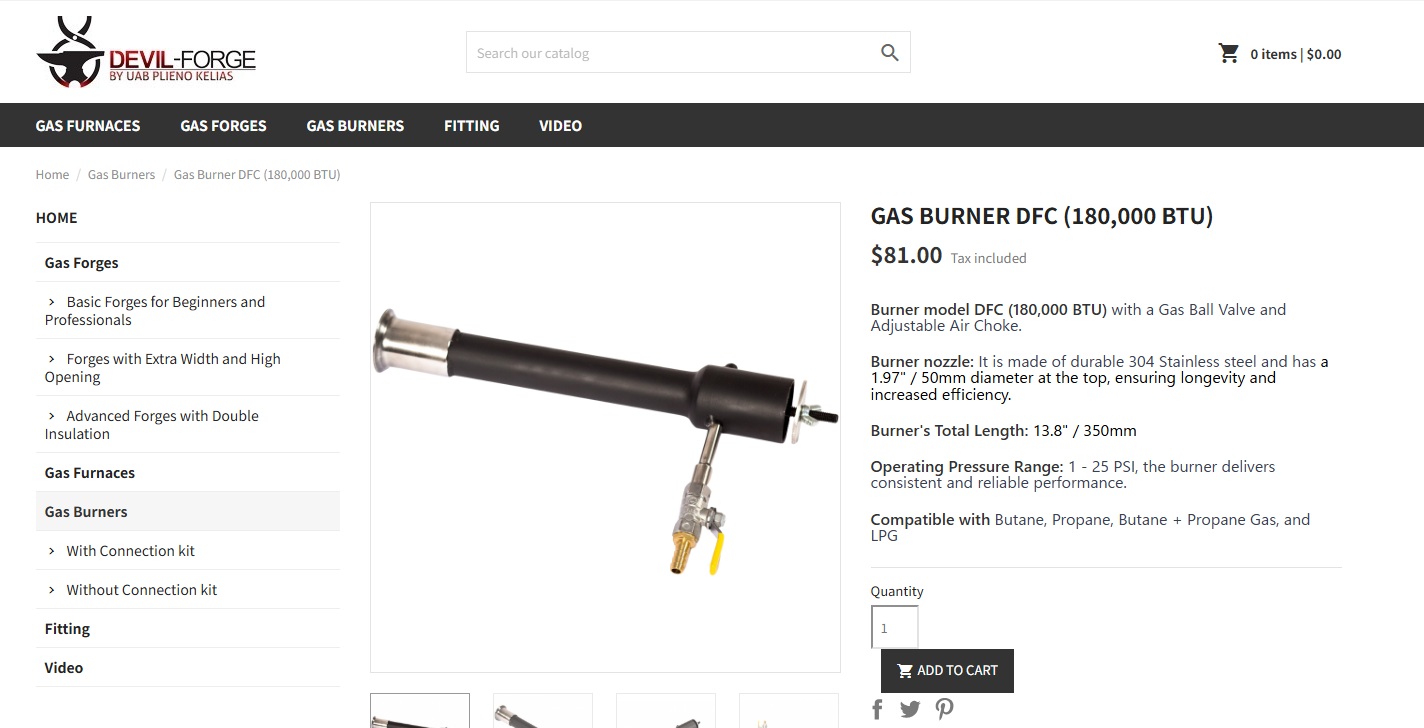This screenshot has width=1424, height=728.
Task: Click the Devil-Forge logo
Action: point(146,52)
